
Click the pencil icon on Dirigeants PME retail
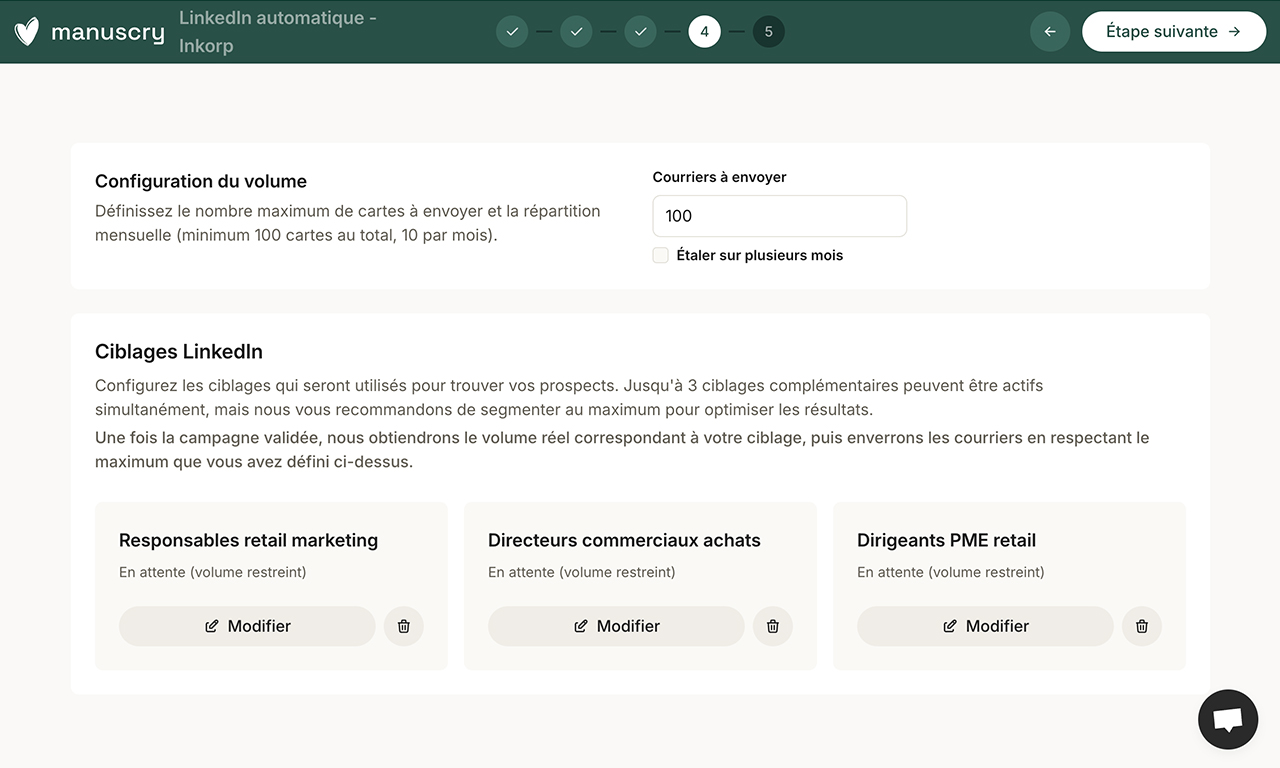[x=948, y=626]
